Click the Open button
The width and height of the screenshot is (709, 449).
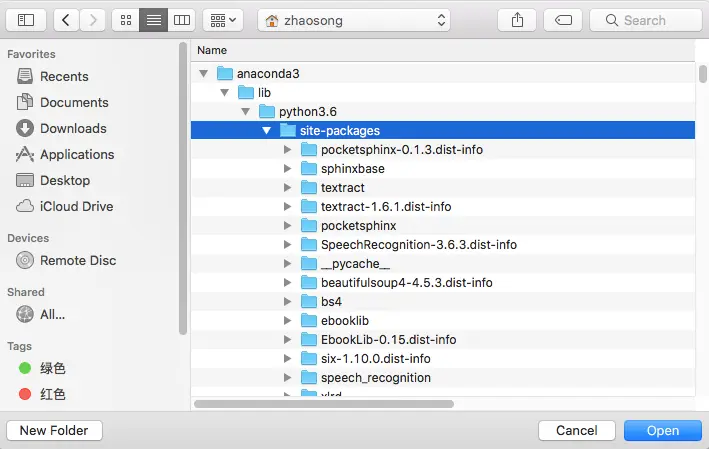pyautogui.click(x=663, y=430)
